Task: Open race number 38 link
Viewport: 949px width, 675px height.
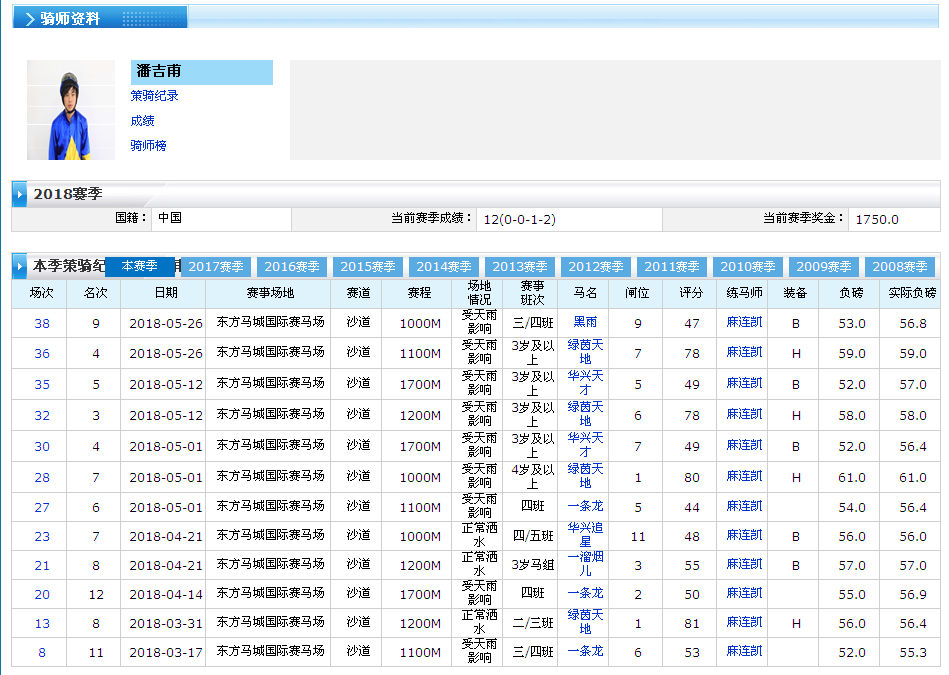Action: [x=42, y=323]
